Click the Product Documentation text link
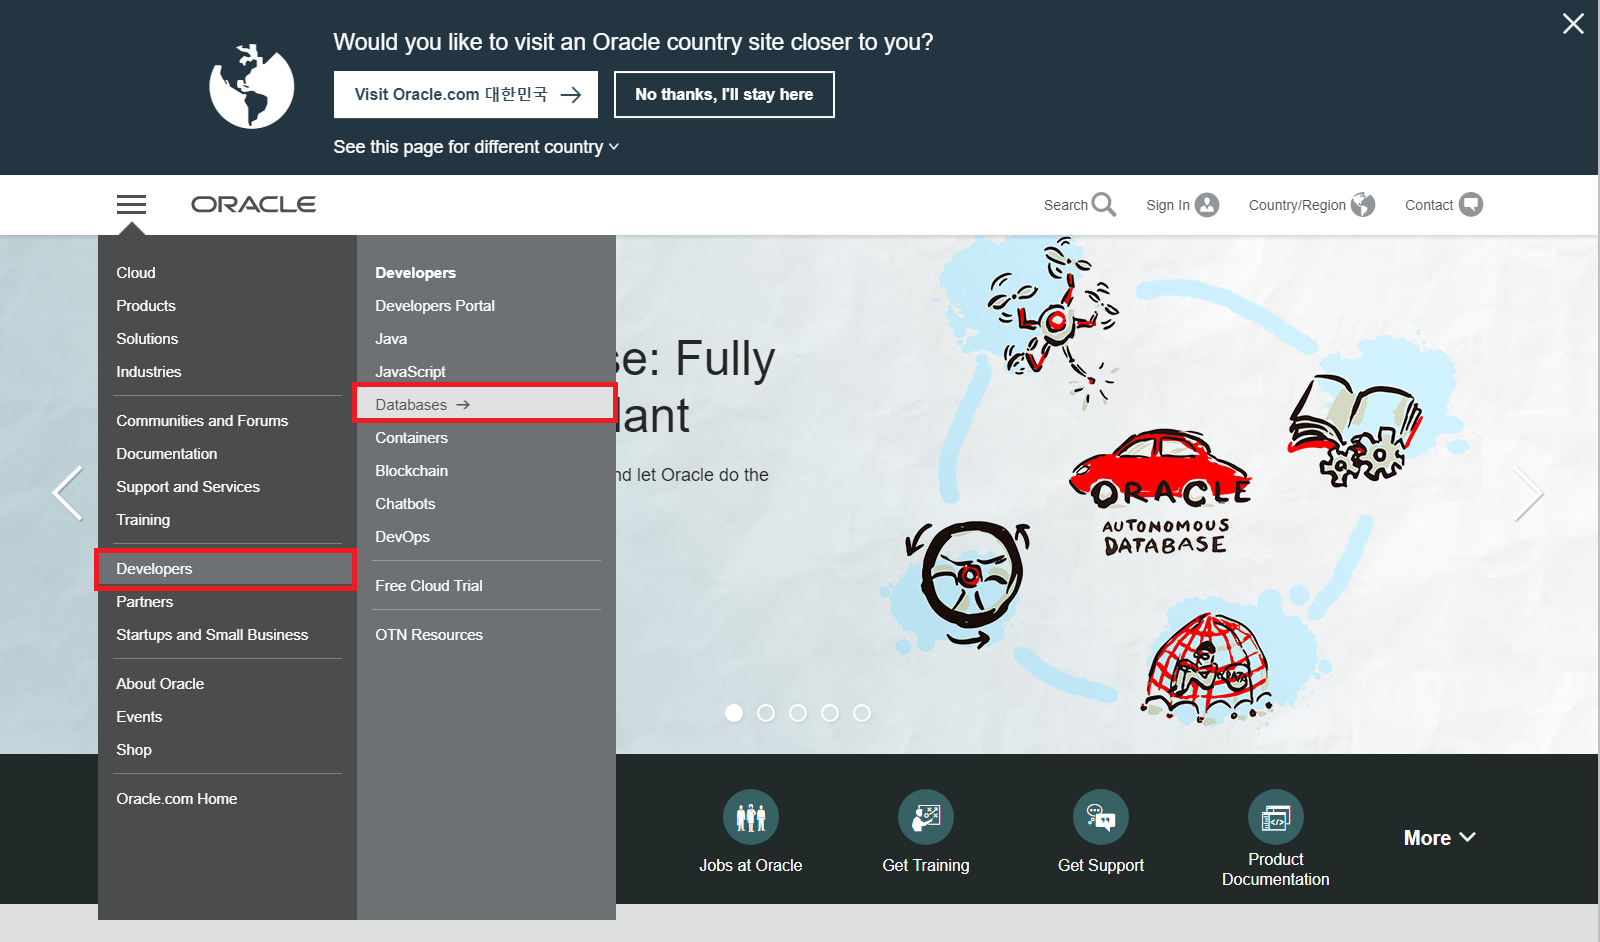This screenshot has height=942, width=1600. tap(1276, 869)
